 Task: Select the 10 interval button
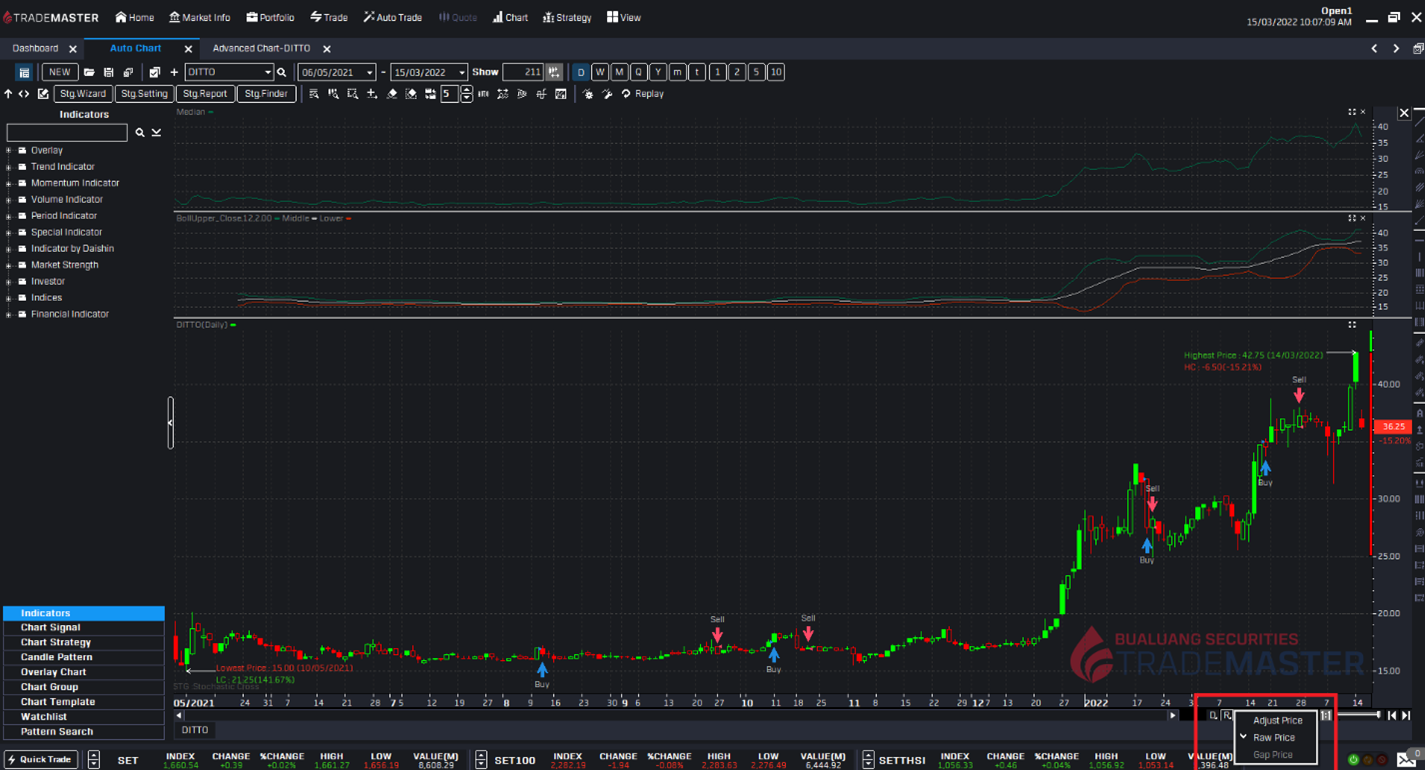coord(776,72)
